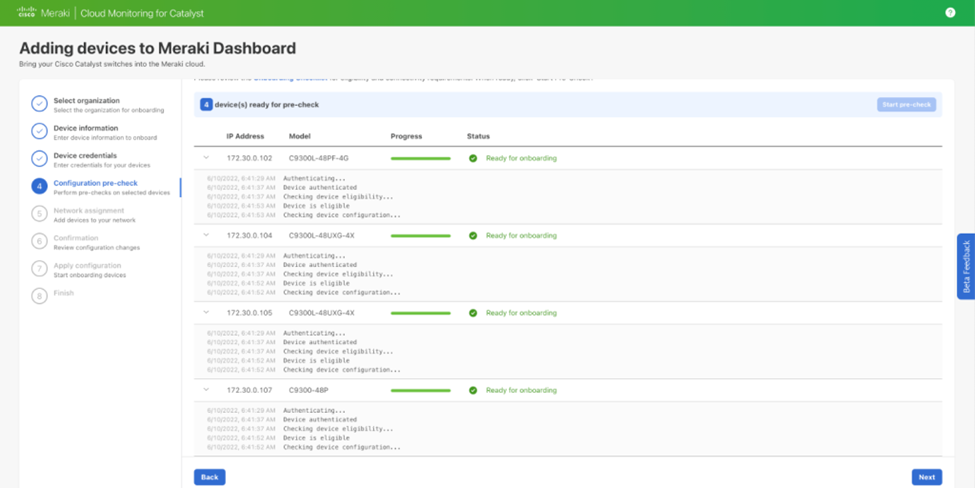This screenshot has height=488, width=975.
Task: Click Device is eligible log line under 172.30.0.107
Action: (x=316, y=438)
